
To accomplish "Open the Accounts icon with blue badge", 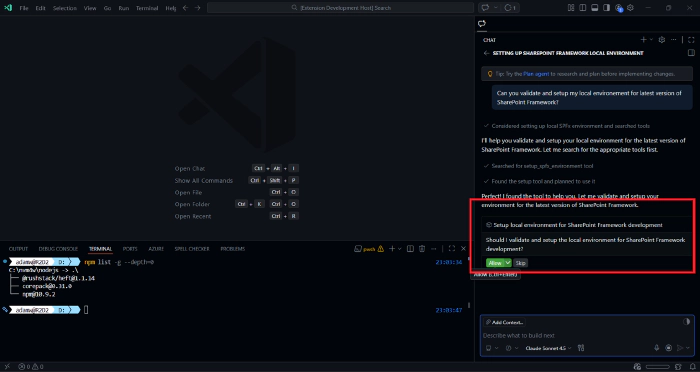I will pyautogui.click(x=619, y=8).
